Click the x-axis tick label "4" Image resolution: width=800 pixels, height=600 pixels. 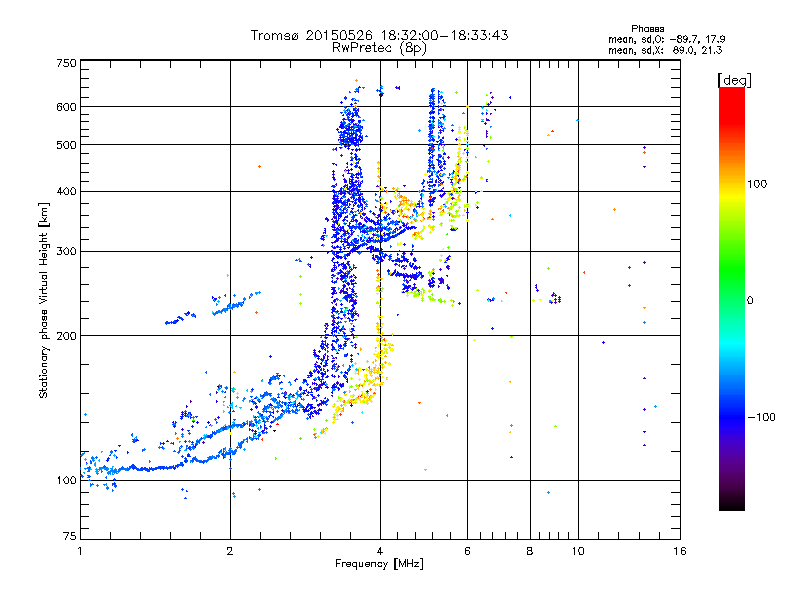click(380, 551)
